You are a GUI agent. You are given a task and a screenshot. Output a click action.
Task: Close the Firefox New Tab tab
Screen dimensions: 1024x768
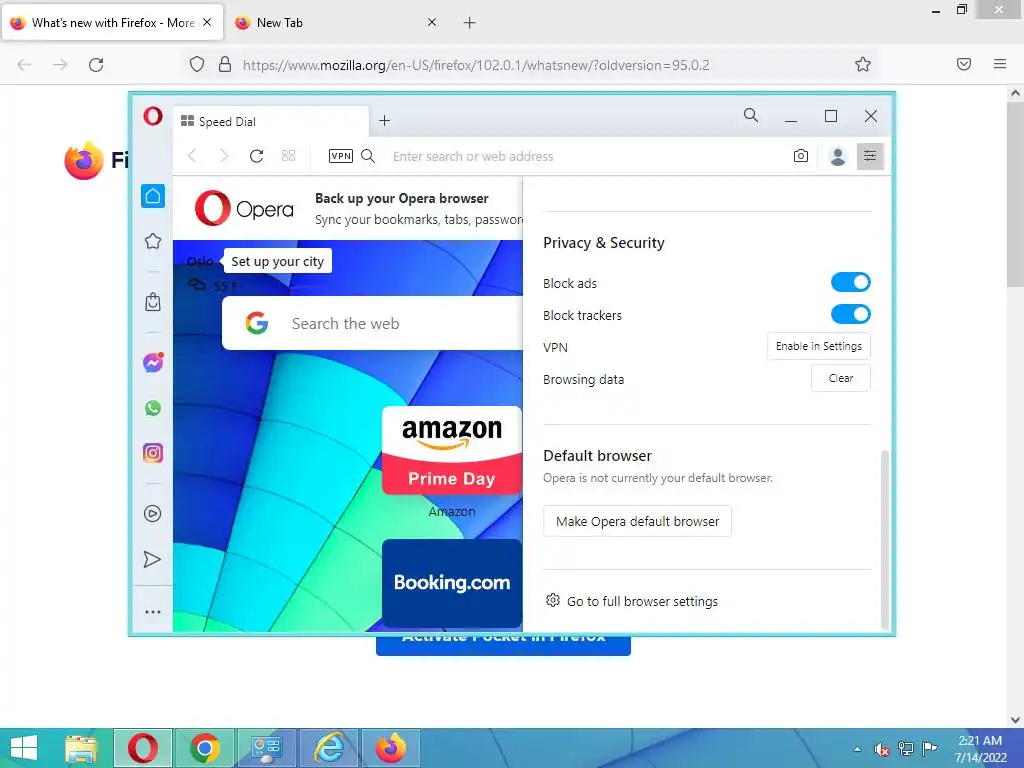tap(432, 22)
